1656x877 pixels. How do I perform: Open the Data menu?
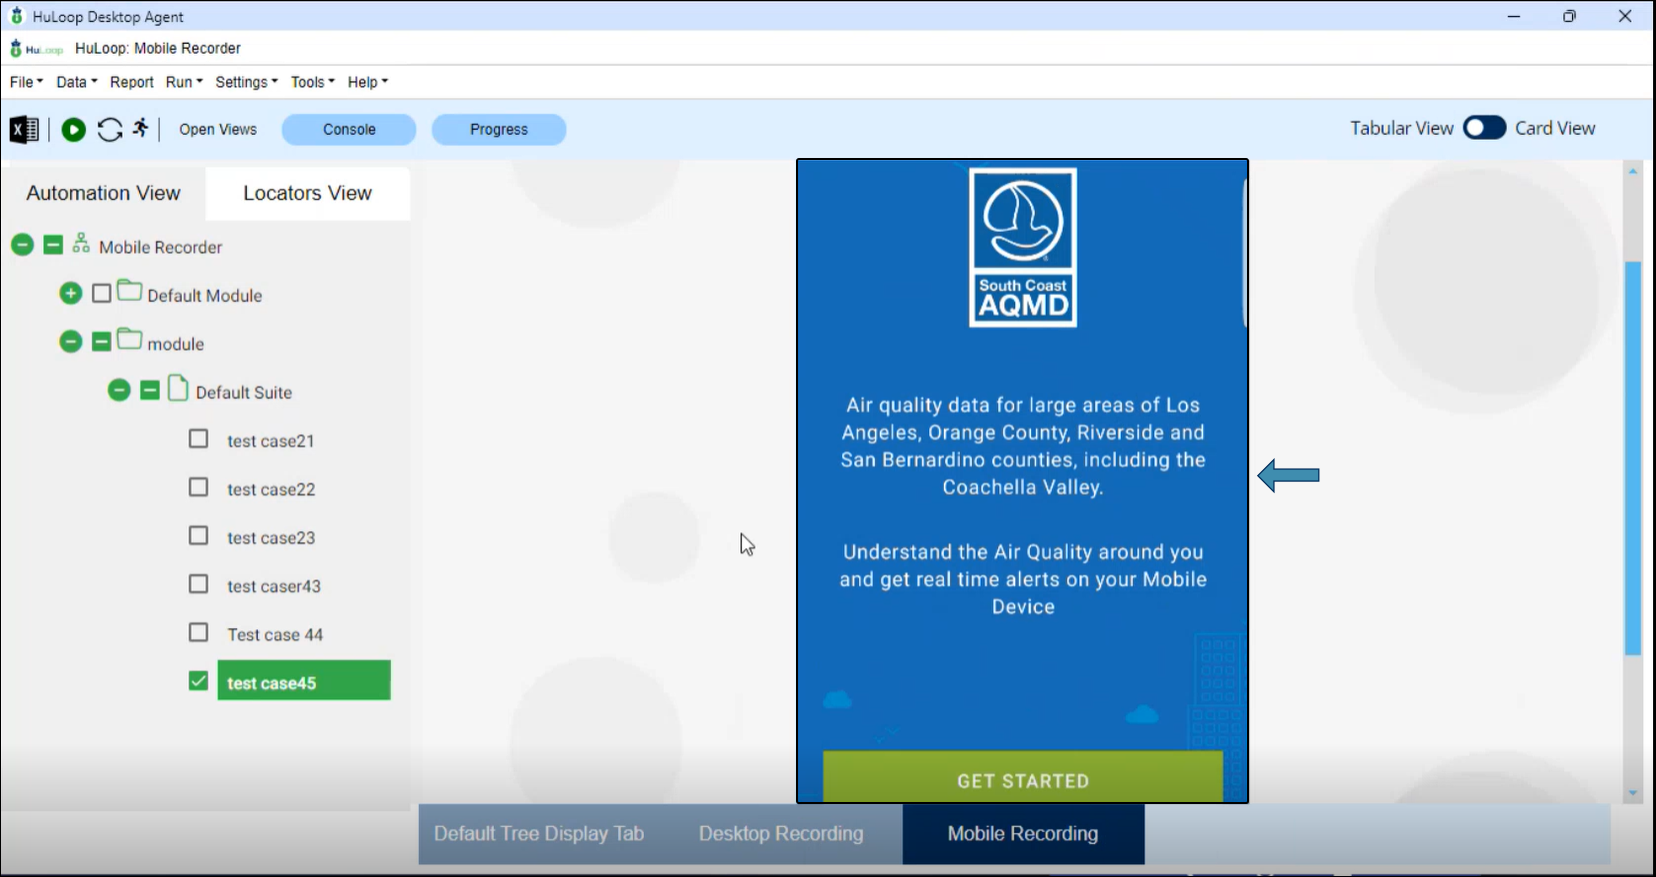pos(76,82)
